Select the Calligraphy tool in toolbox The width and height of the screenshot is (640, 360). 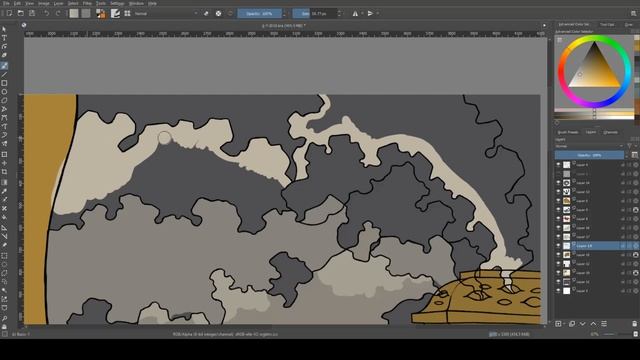click(x=4, y=55)
